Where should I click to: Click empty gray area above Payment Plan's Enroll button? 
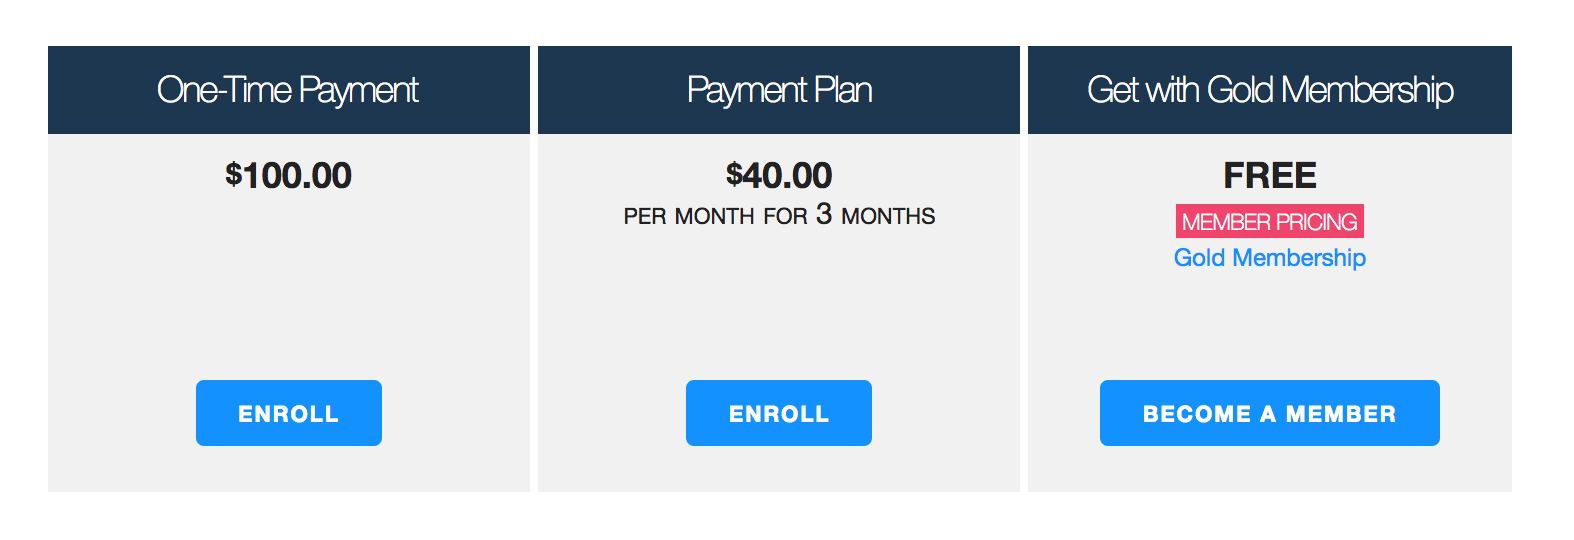pyautogui.click(x=779, y=310)
